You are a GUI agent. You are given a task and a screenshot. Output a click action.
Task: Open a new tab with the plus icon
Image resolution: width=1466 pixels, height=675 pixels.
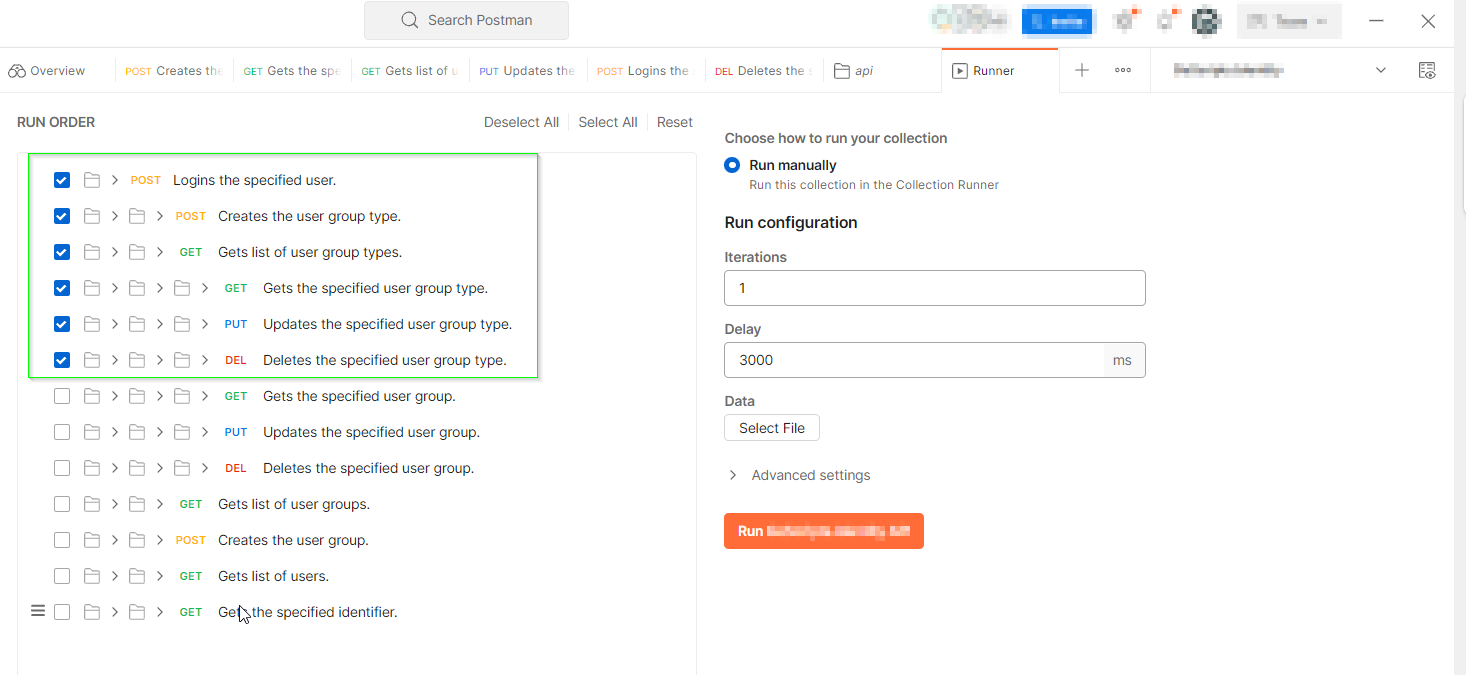pyautogui.click(x=1081, y=71)
